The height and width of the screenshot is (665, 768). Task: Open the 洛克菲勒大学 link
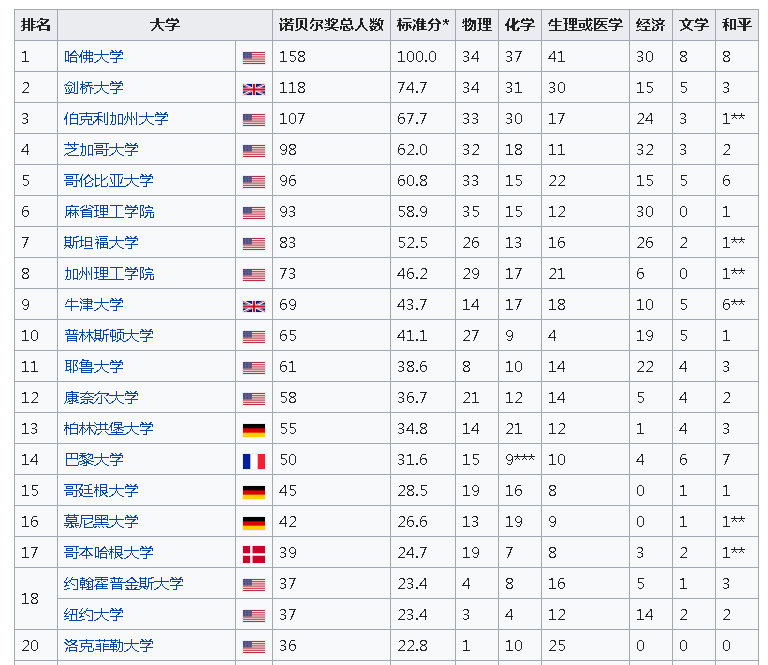(109, 645)
